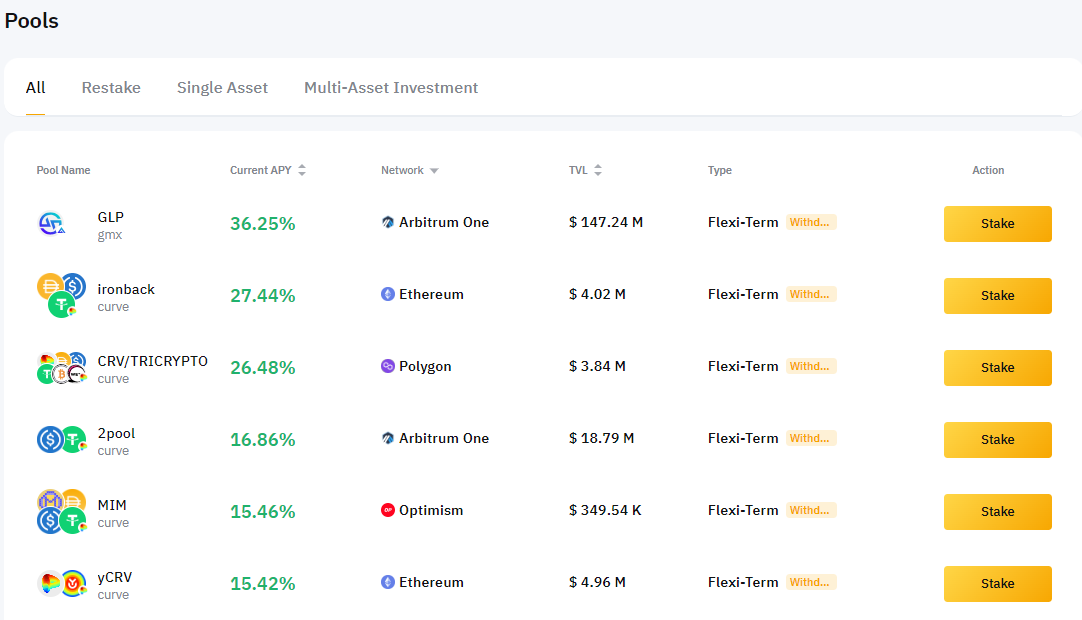Switch to the Restake tab

point(111,88)
